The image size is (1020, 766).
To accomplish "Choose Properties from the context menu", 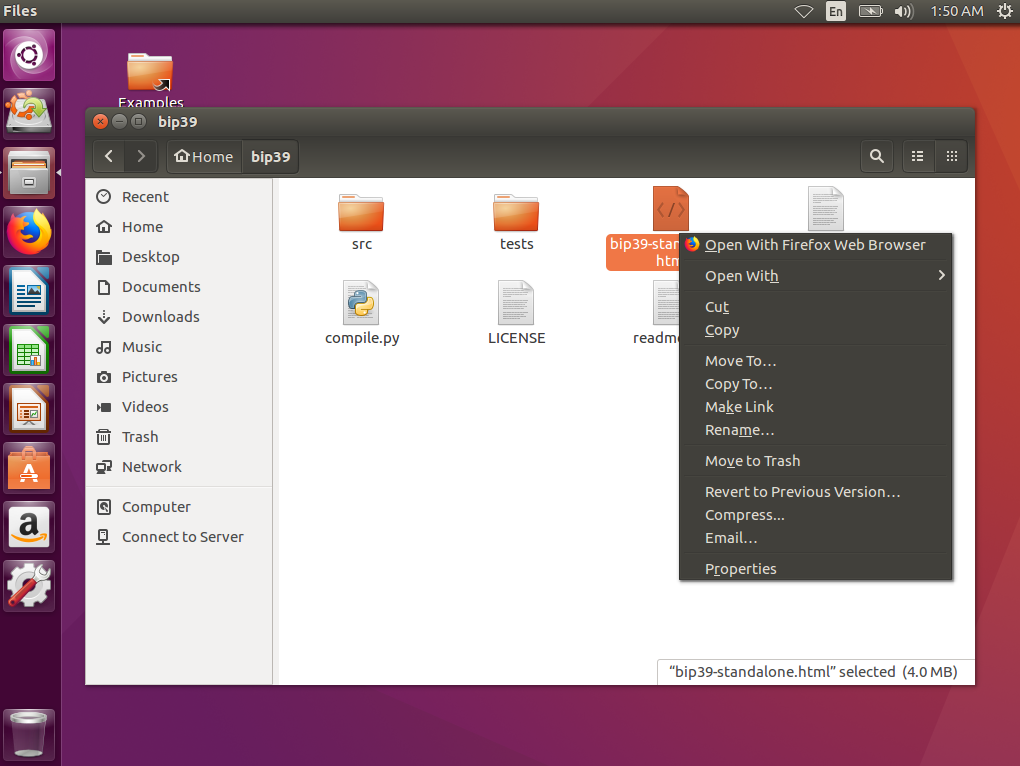I will tap(741, 568).
